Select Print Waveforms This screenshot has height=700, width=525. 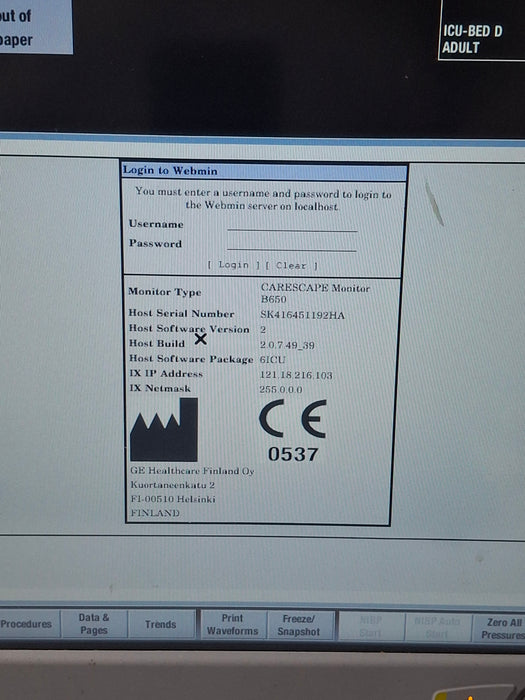click(x=233, y=625)
